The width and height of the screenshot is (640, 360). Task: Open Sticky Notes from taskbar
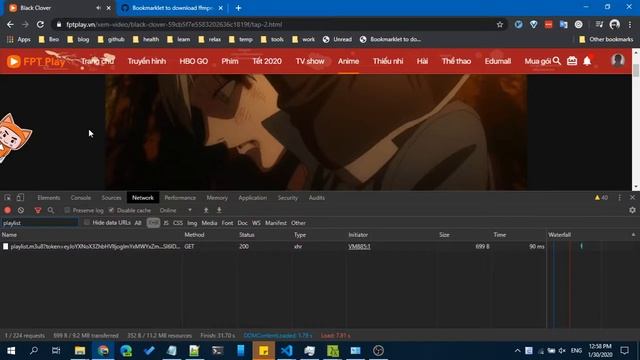coord(264,351)
